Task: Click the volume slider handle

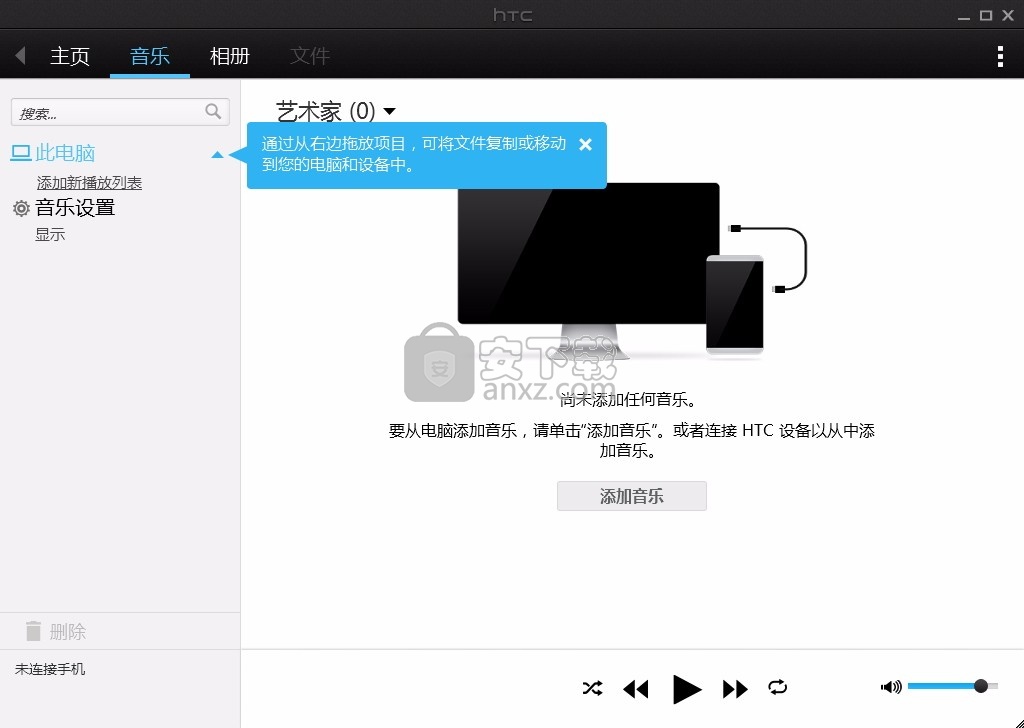Action: coord(980,686)
